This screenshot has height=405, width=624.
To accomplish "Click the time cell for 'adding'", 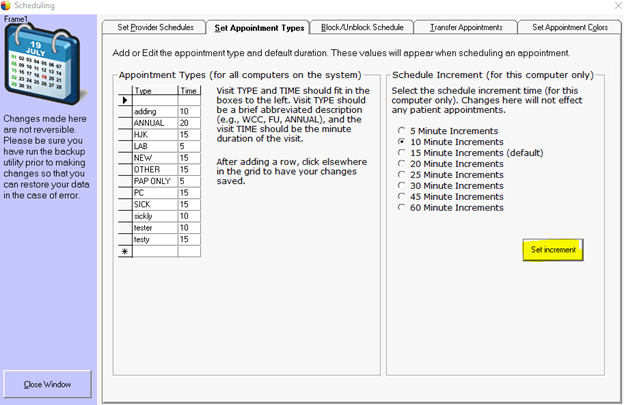I will [189, 111].
